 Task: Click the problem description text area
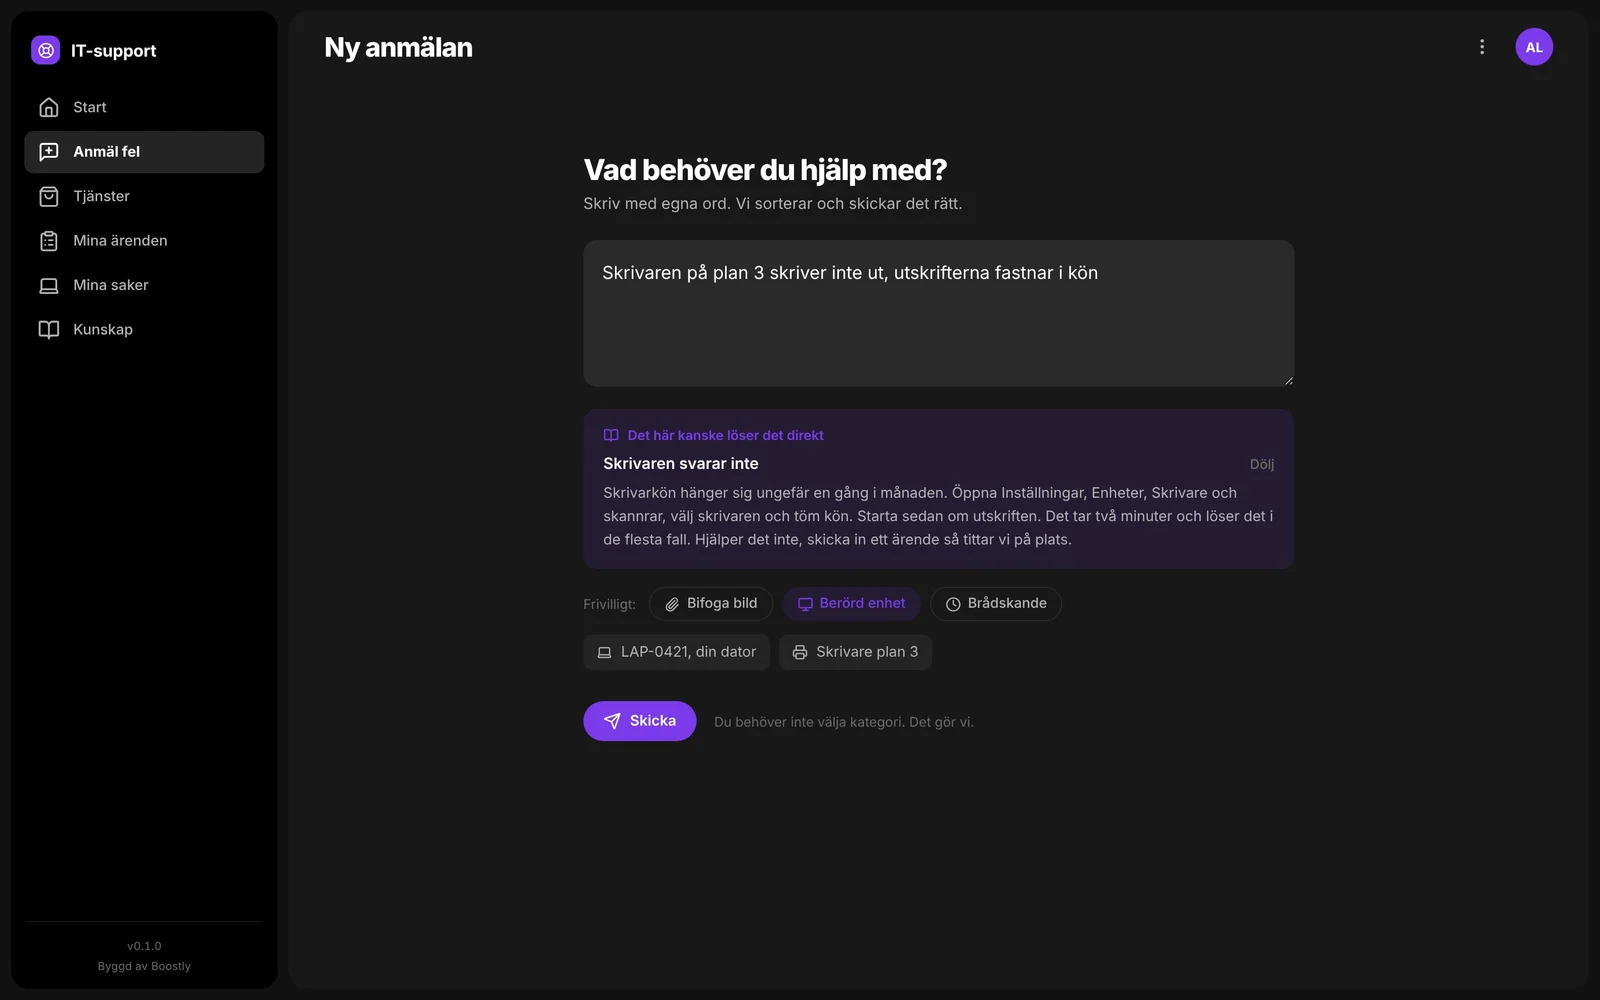[x=939, y=313]
